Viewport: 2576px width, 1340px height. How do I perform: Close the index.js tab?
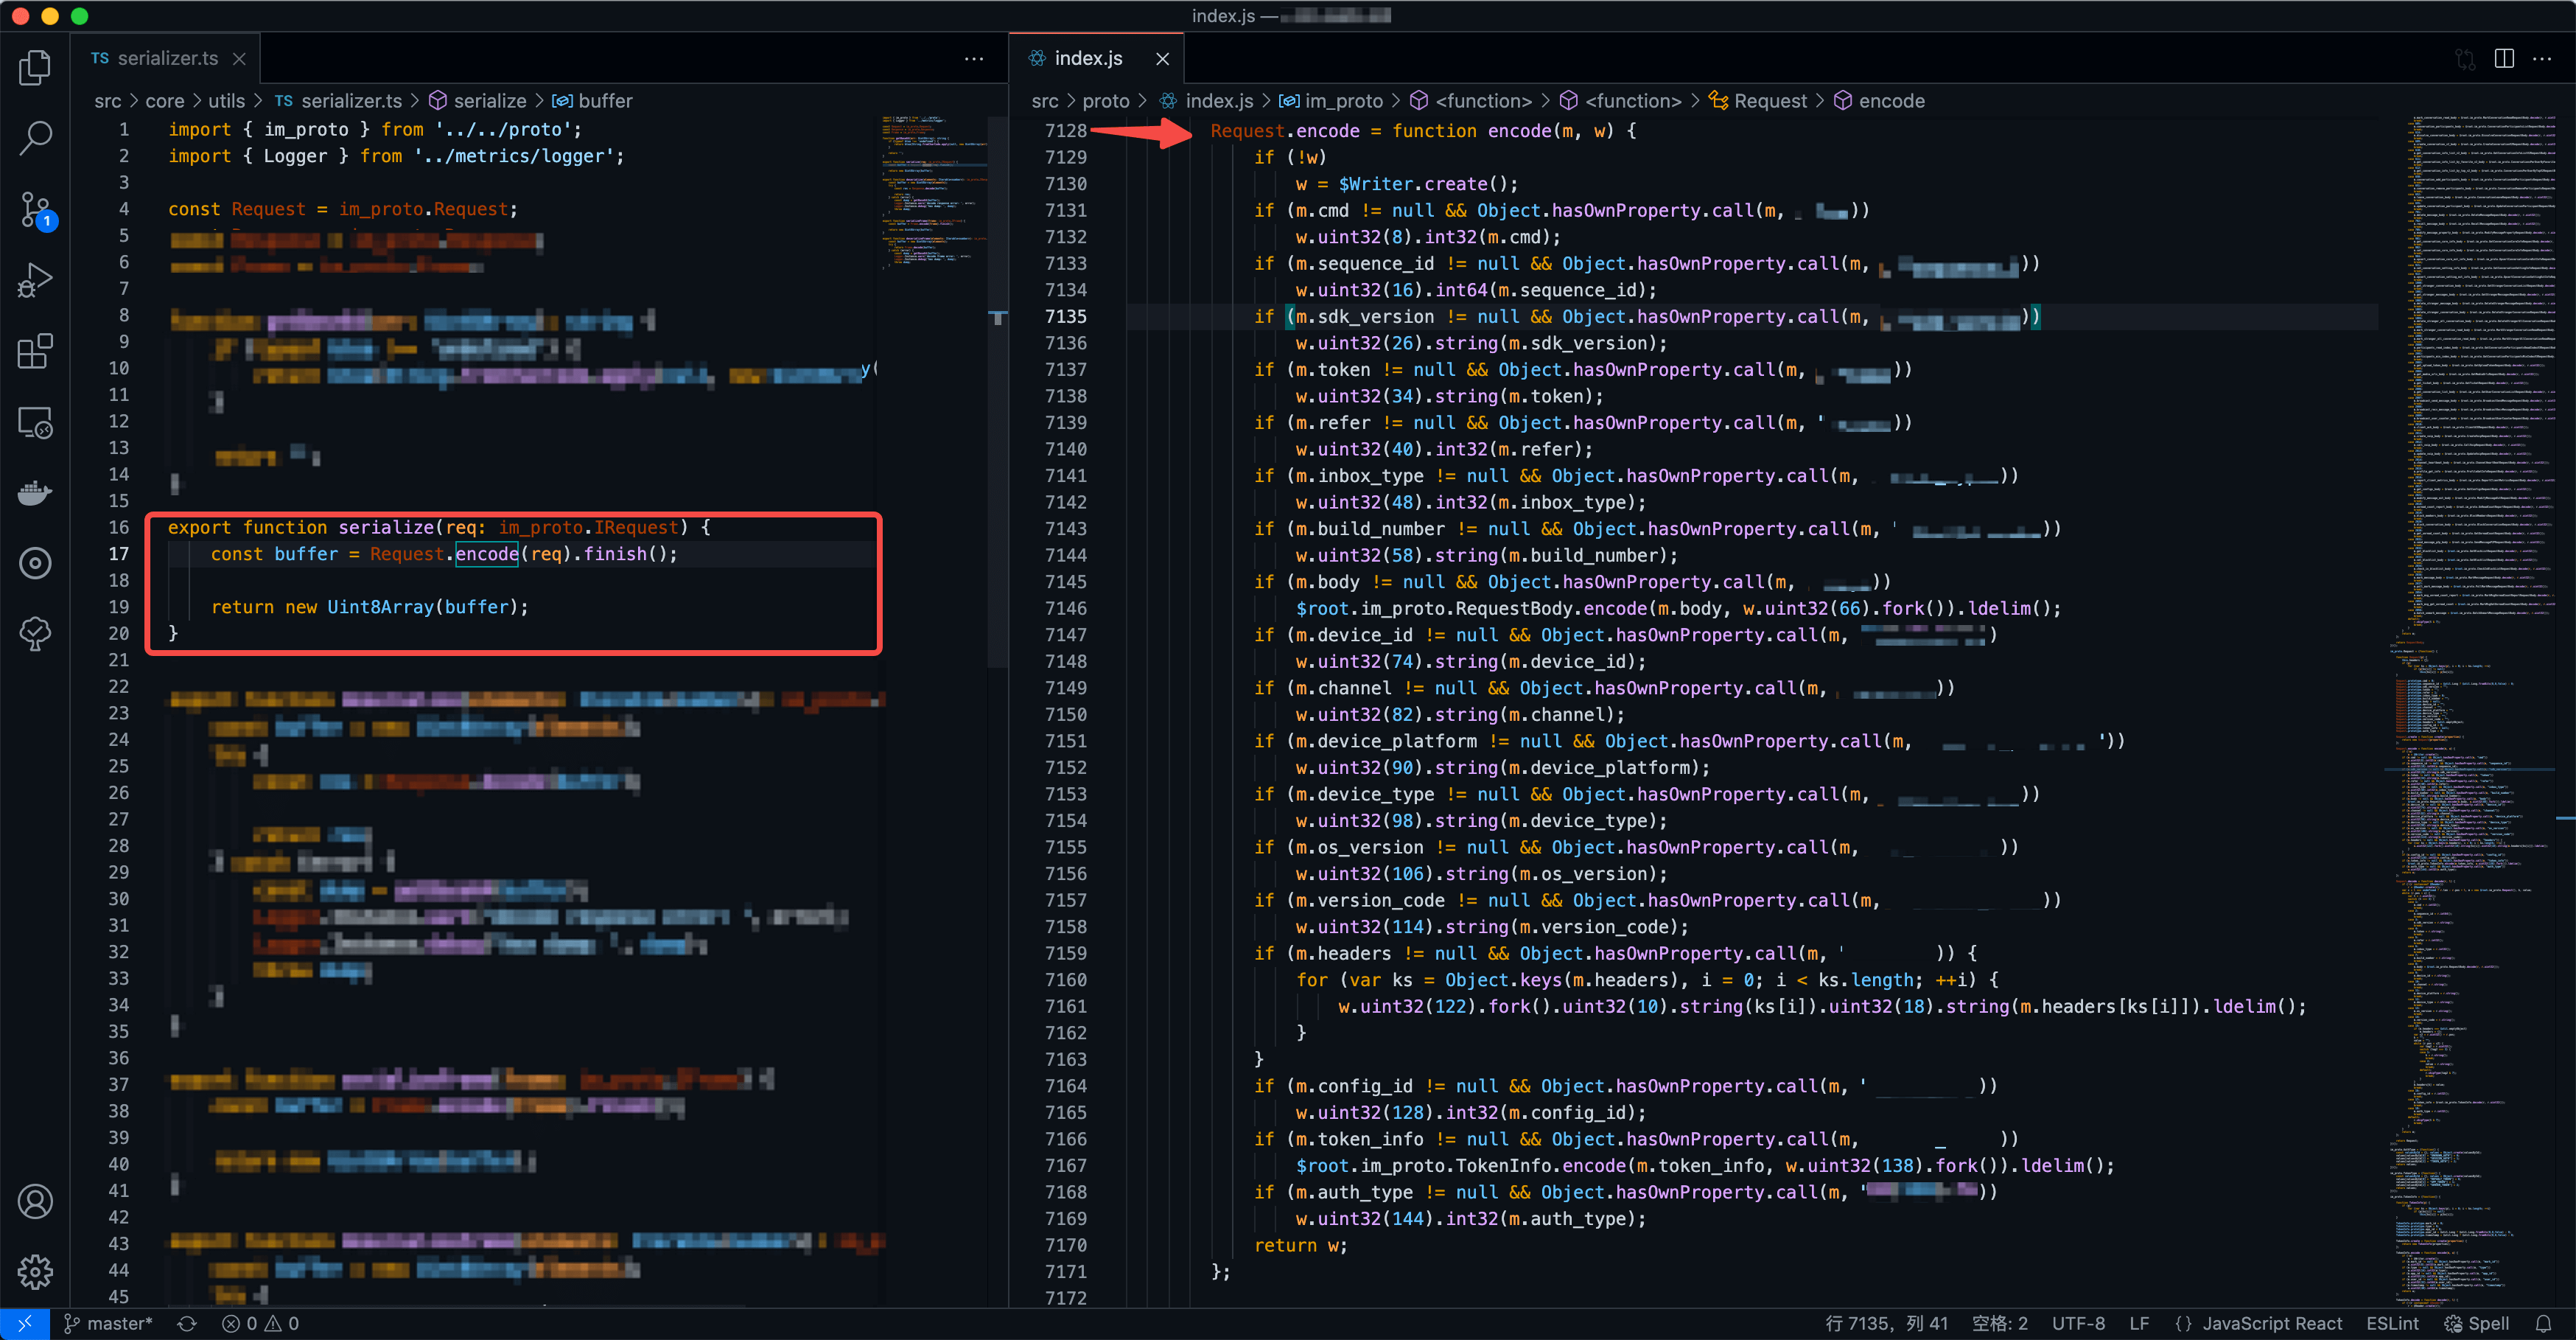pos(1162,59)
